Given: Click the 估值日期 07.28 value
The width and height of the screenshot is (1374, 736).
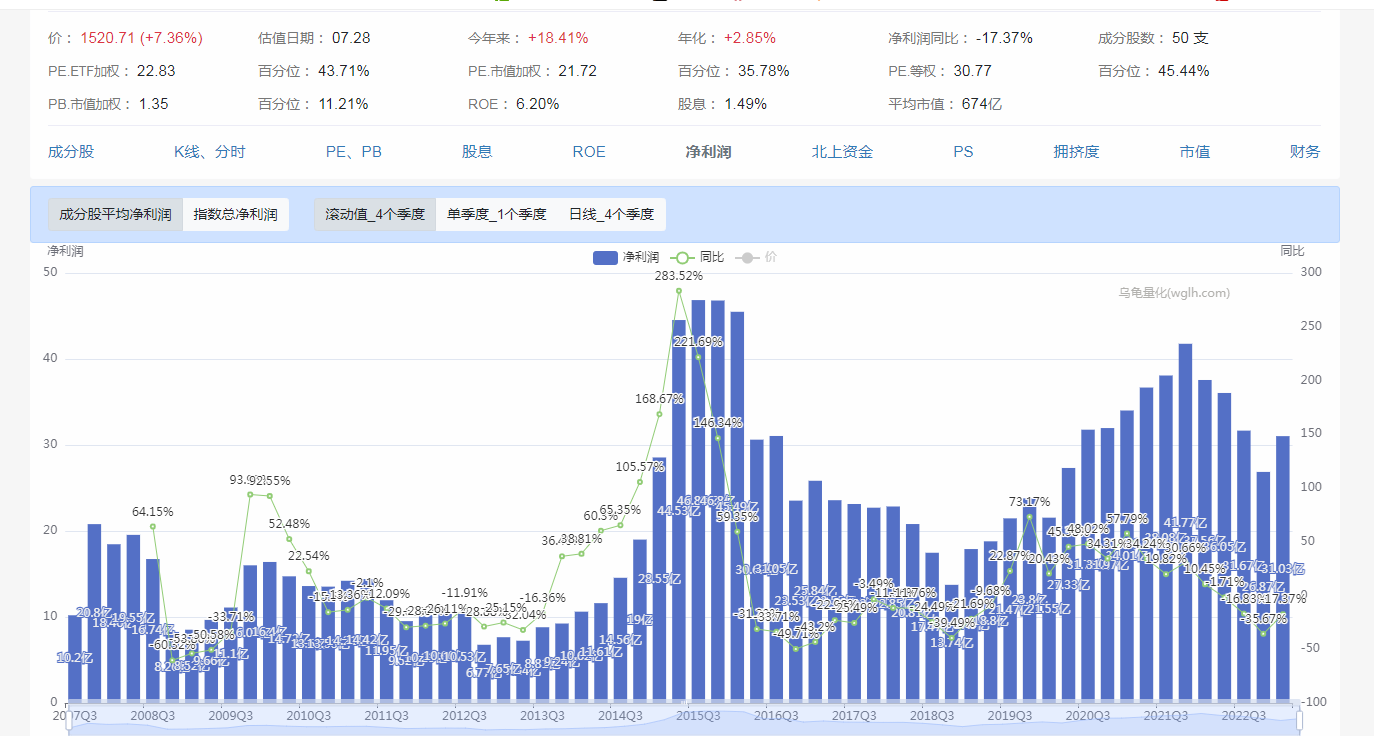Looking at the screenshot, I should pos(351,38).
